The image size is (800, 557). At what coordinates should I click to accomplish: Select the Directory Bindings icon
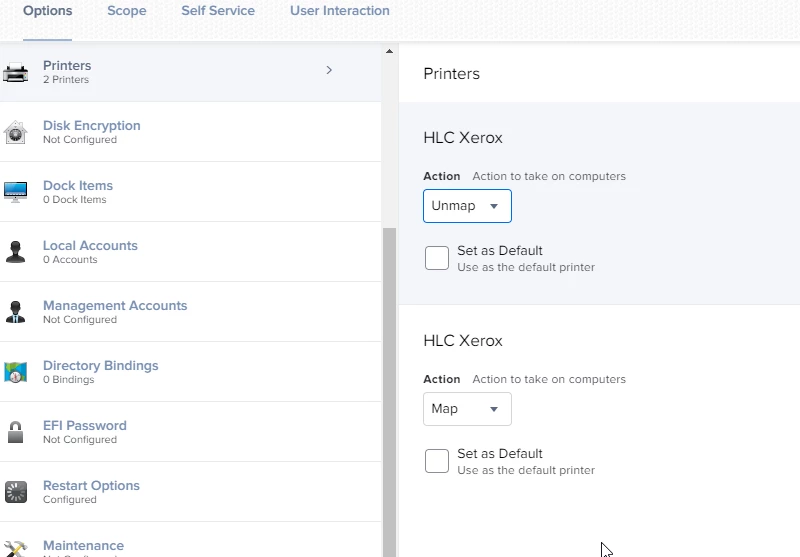pyautogui.click(x=16, y=372)
